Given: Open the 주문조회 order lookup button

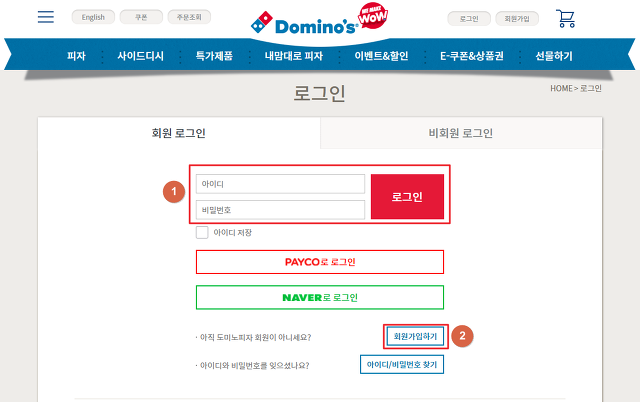Looking at the screenshot, I should tap(189, 17).
